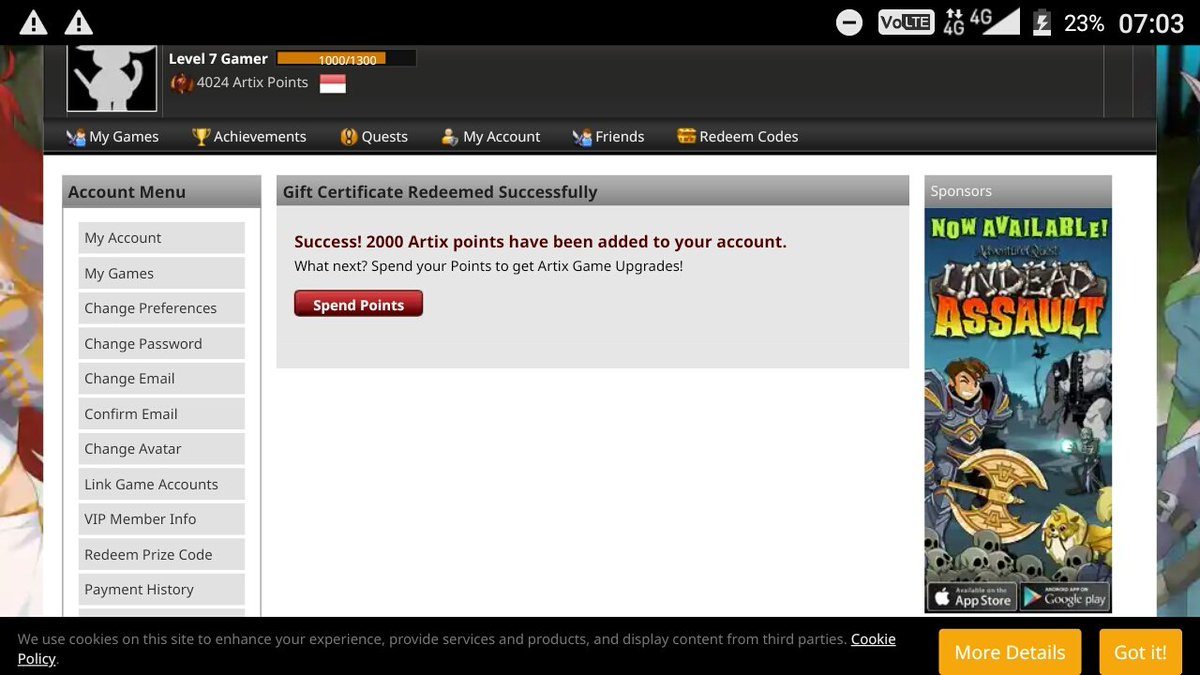This screenshot has width=1200, height=675.
Task: Click the Cookie Policy link
Action: [873, 639]
